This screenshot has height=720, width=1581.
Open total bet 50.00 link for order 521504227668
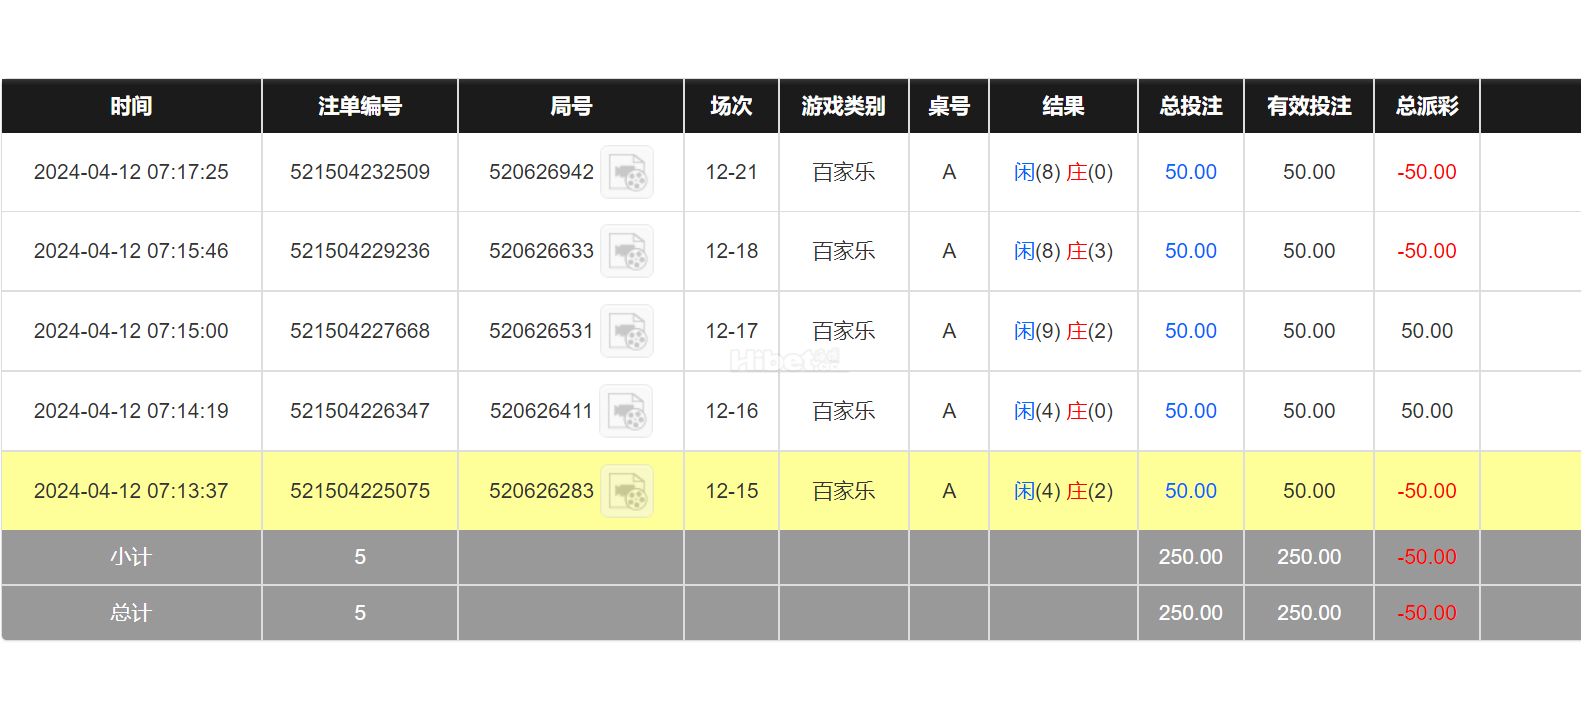1191,331
